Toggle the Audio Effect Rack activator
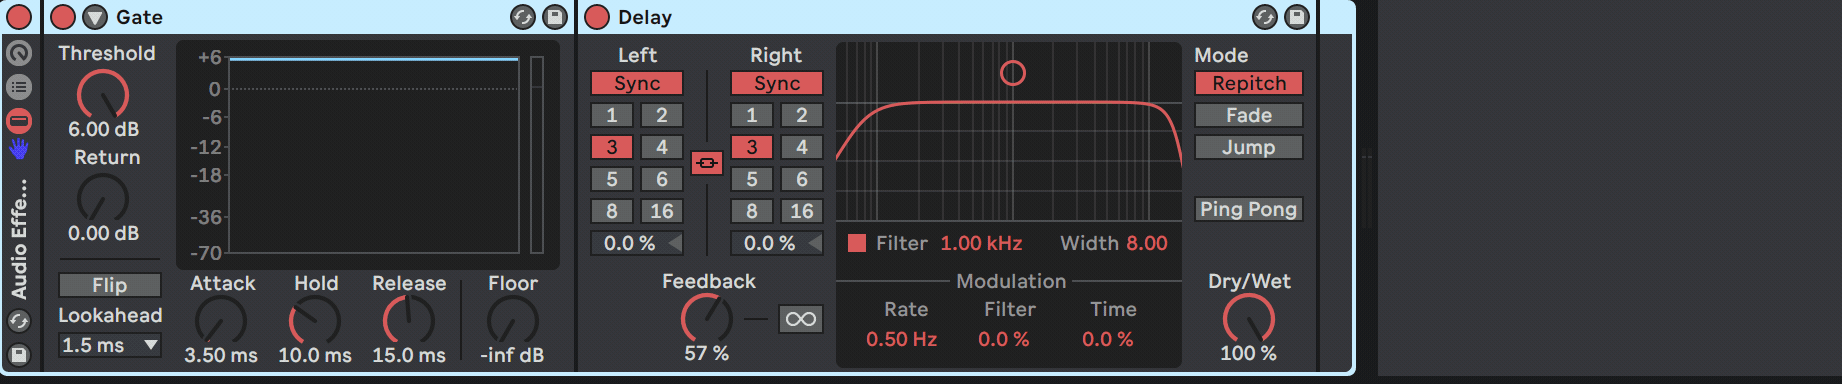The height and width of the screenshot is (384, 1842). 18,16
